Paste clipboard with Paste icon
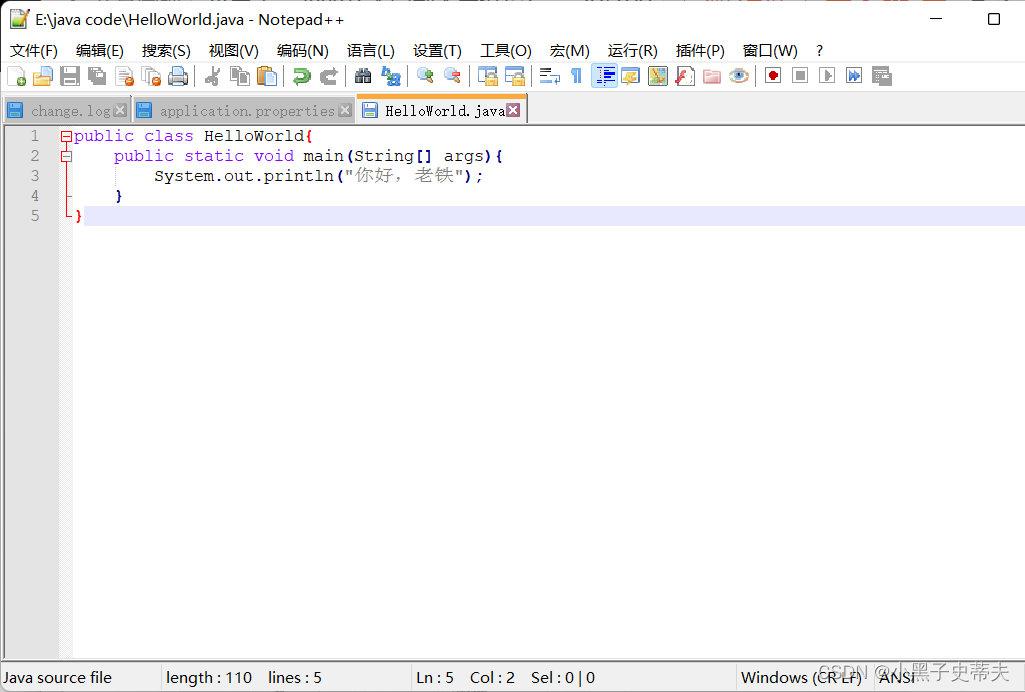 click(267, 76)
